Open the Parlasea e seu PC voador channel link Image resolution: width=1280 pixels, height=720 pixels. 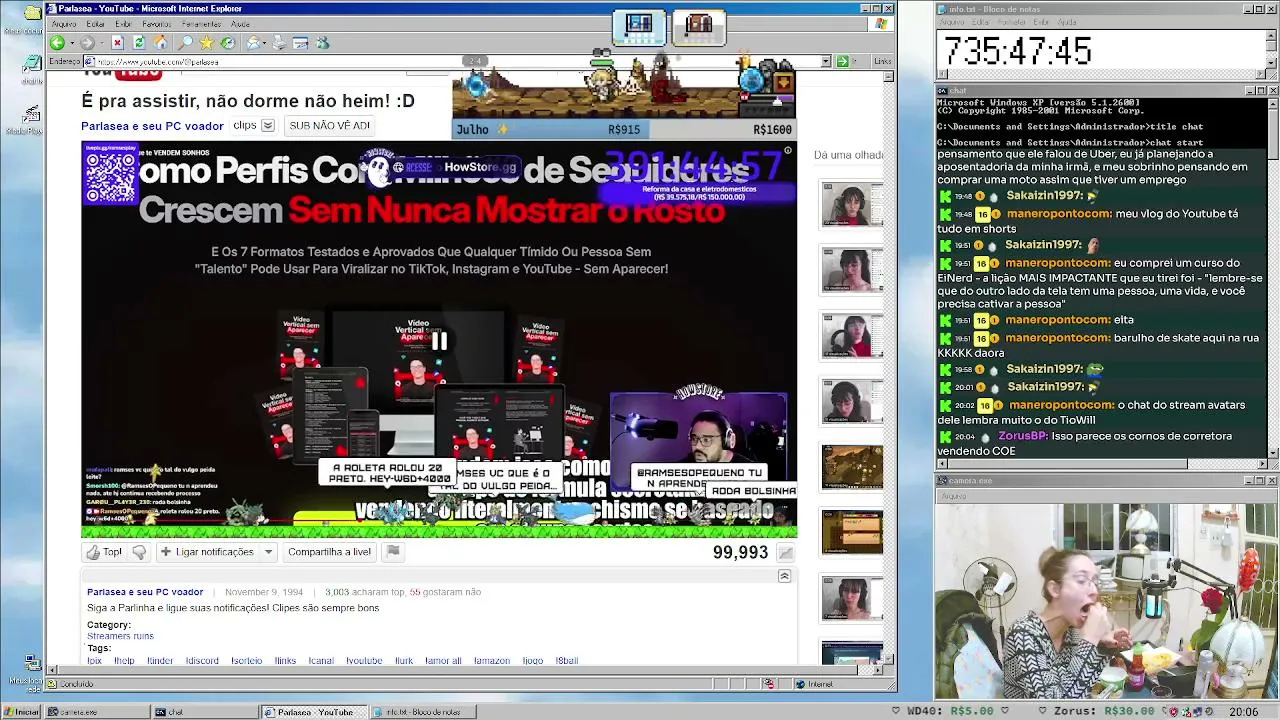coord(152,126)
